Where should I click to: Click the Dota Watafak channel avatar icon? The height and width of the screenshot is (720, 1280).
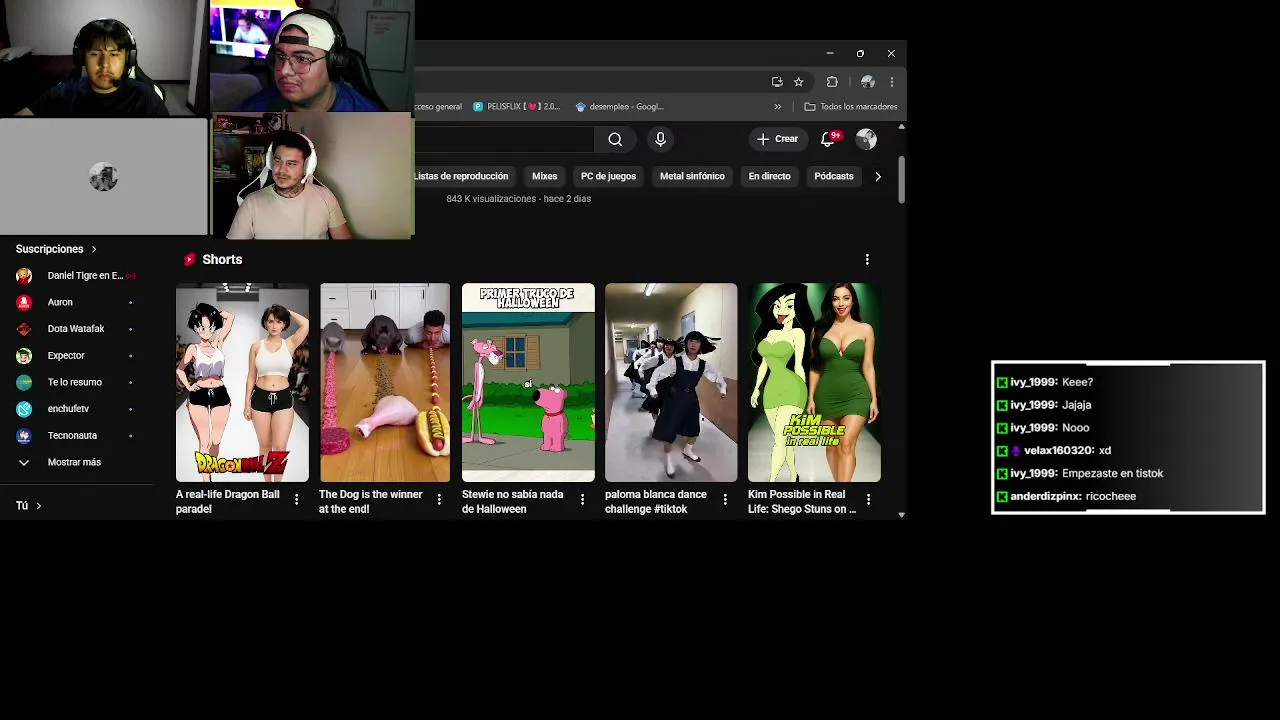pyautogui.click(x=24, y=329)
